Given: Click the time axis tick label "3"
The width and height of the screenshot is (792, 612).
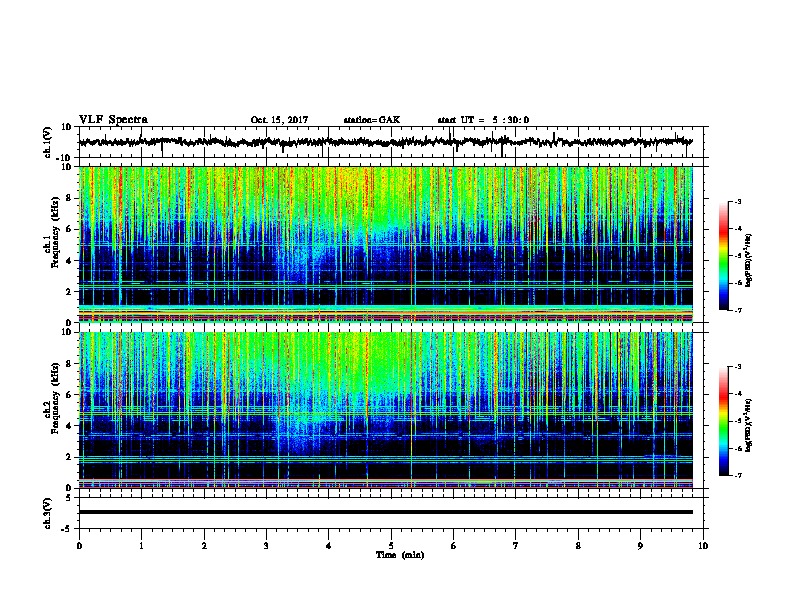Looking at the screenshot, I should tap(266, 546).
